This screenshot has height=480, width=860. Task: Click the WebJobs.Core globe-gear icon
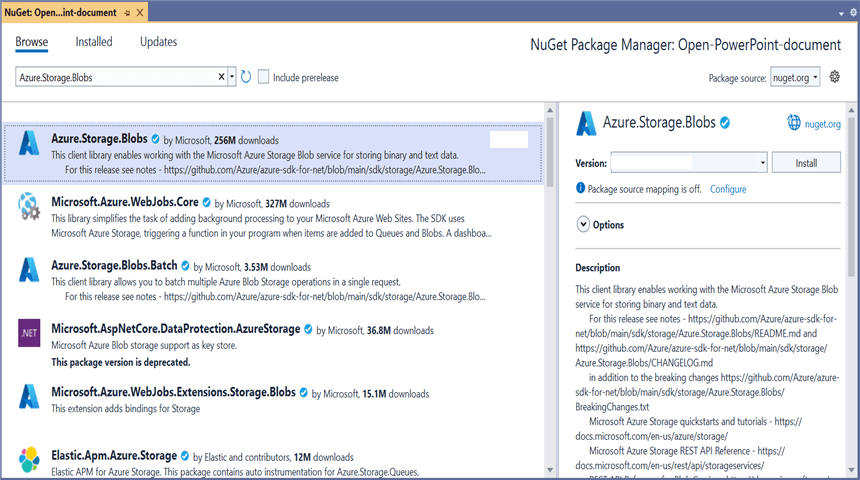[x=29, y=206]
